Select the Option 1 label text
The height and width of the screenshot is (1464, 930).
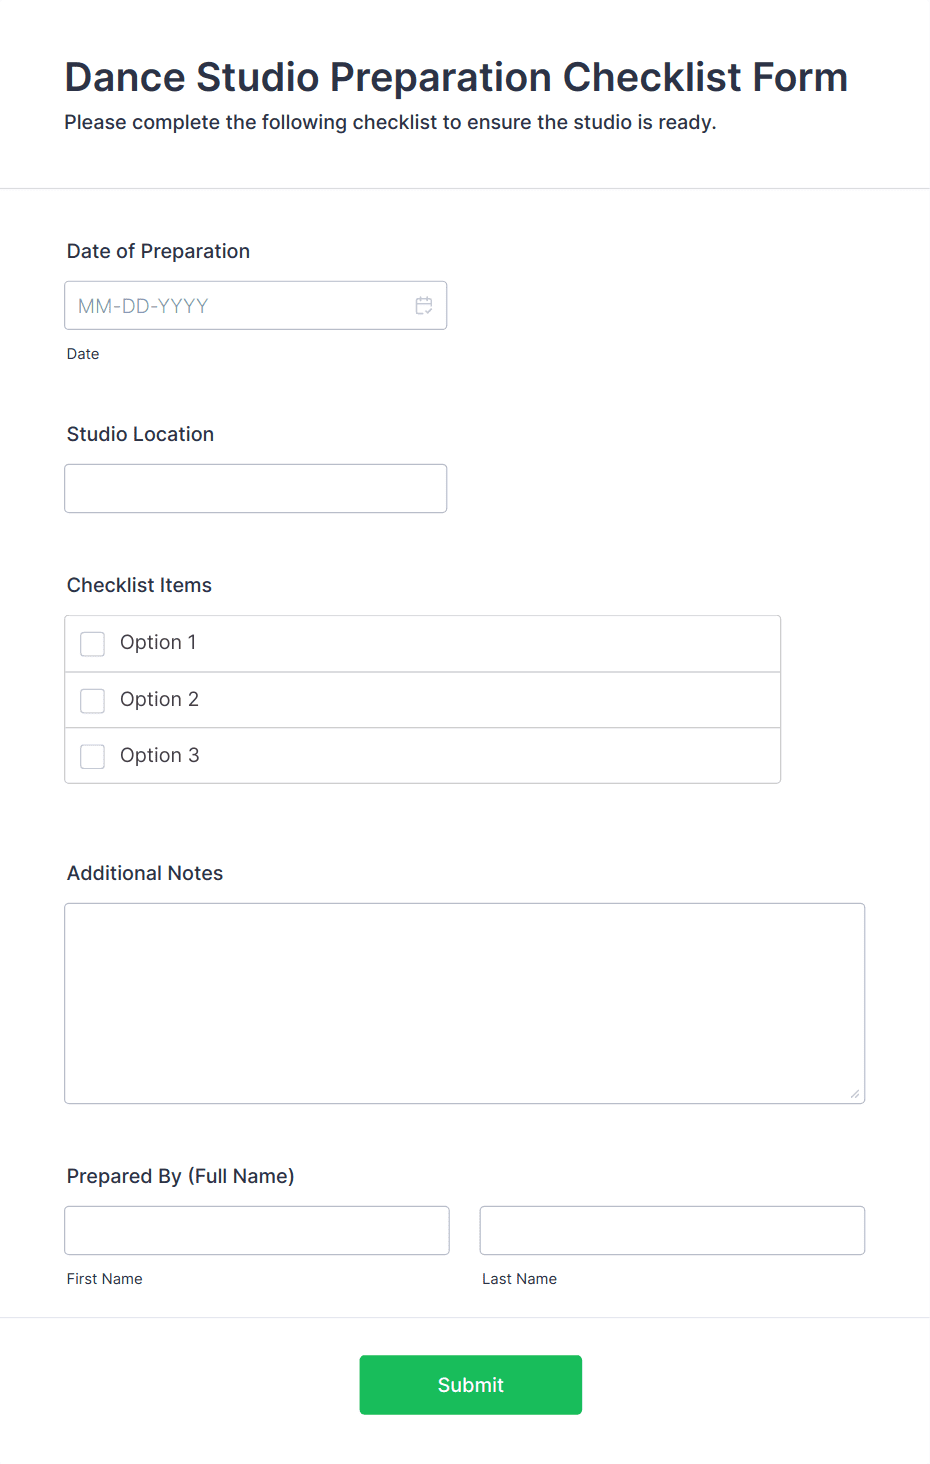click(158, 643)
